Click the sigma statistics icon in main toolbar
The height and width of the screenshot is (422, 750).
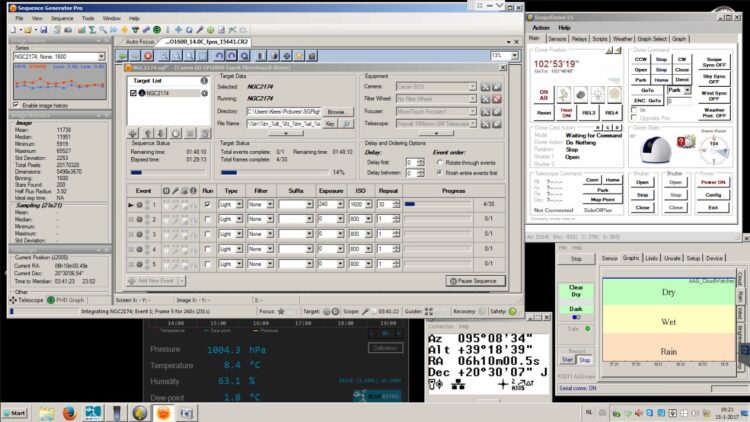tap(92, 30)
